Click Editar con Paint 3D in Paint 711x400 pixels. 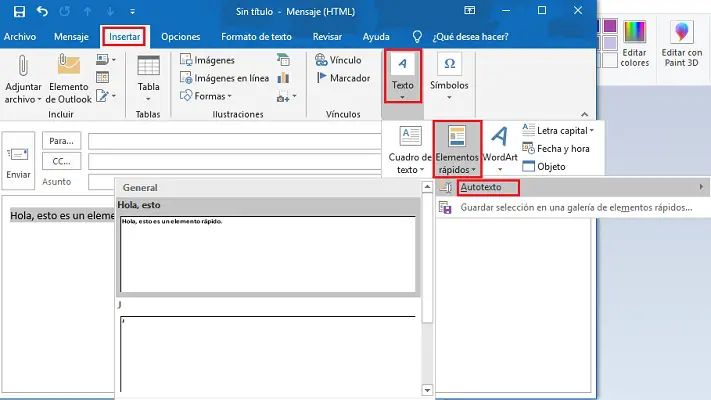(682, 44)
